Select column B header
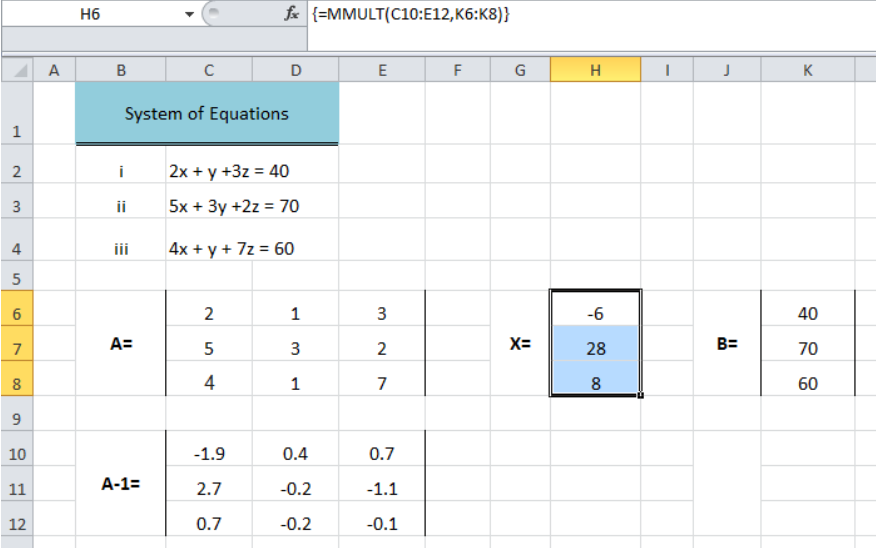876x548 pixels. click(121, 70)
